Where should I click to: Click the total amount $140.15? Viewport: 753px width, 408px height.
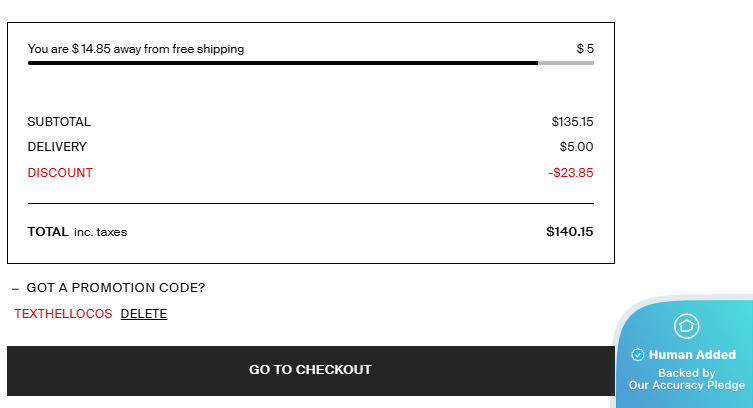coord(569,232)
